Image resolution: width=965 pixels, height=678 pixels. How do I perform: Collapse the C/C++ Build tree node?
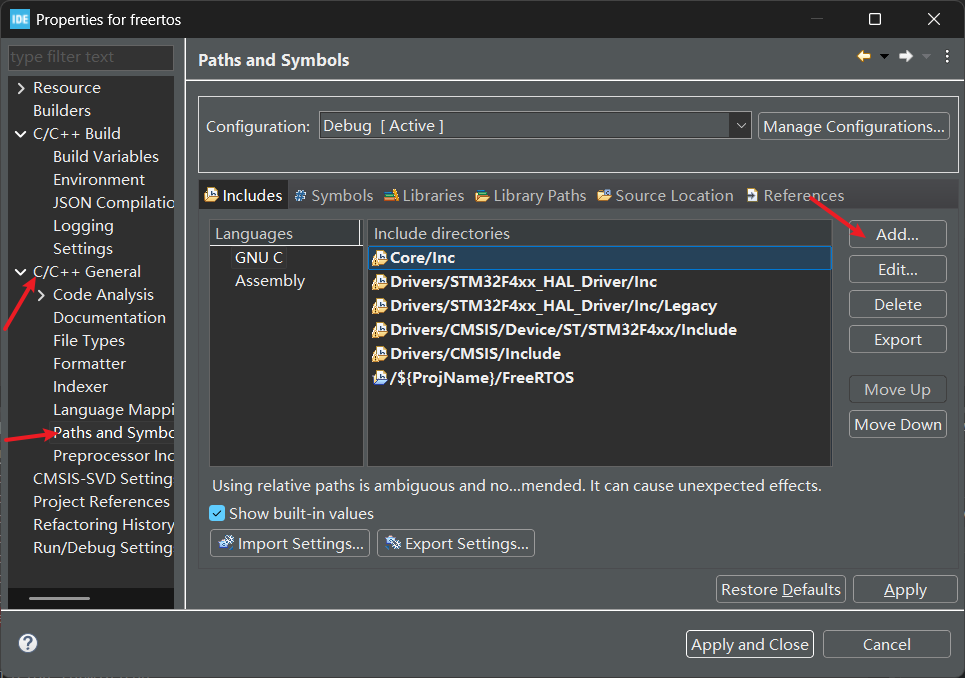click(21, 134)
